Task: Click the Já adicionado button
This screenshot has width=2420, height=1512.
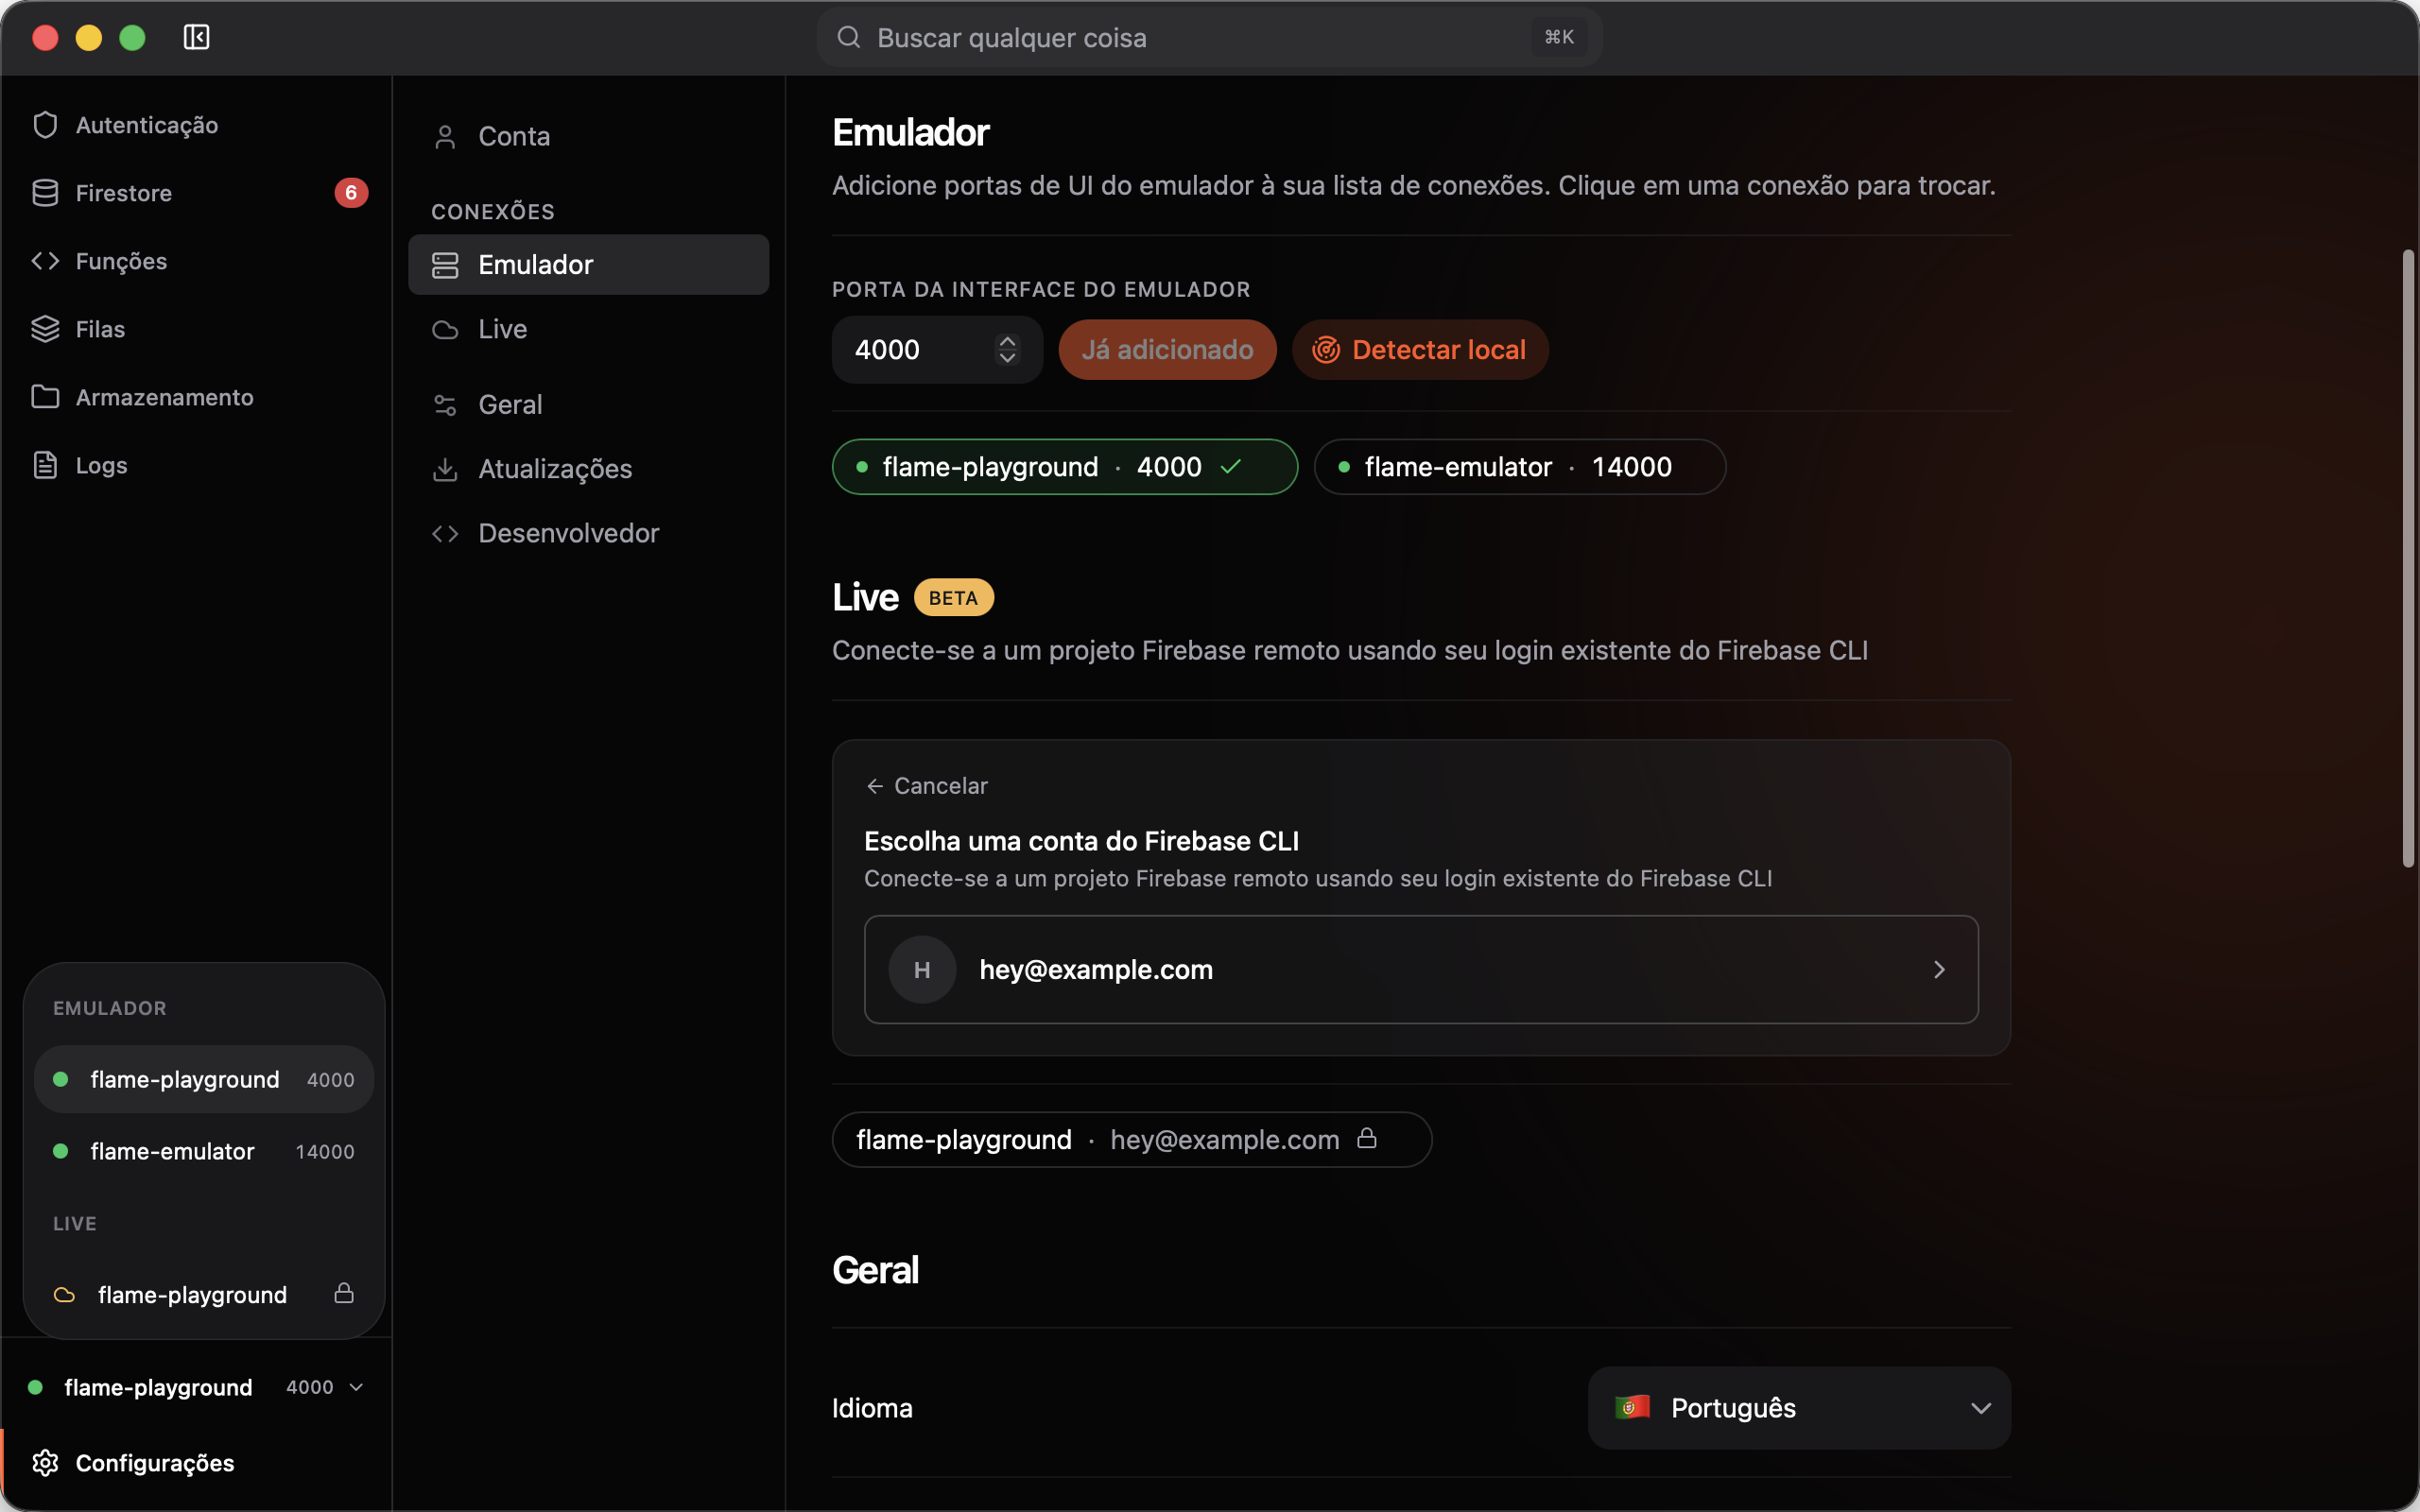Action: coord(1167,349)
